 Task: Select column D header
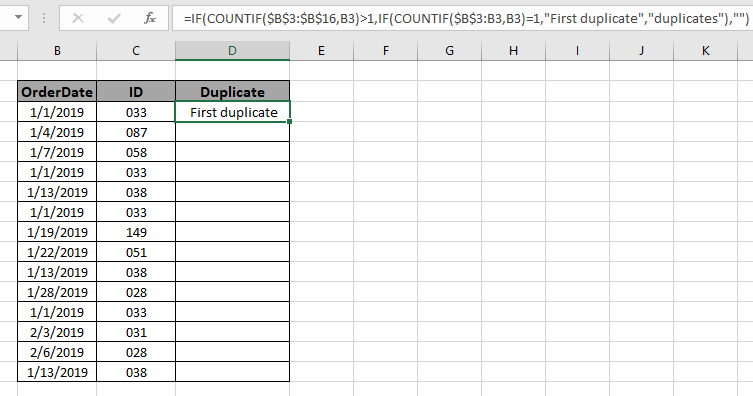(232, 51)
